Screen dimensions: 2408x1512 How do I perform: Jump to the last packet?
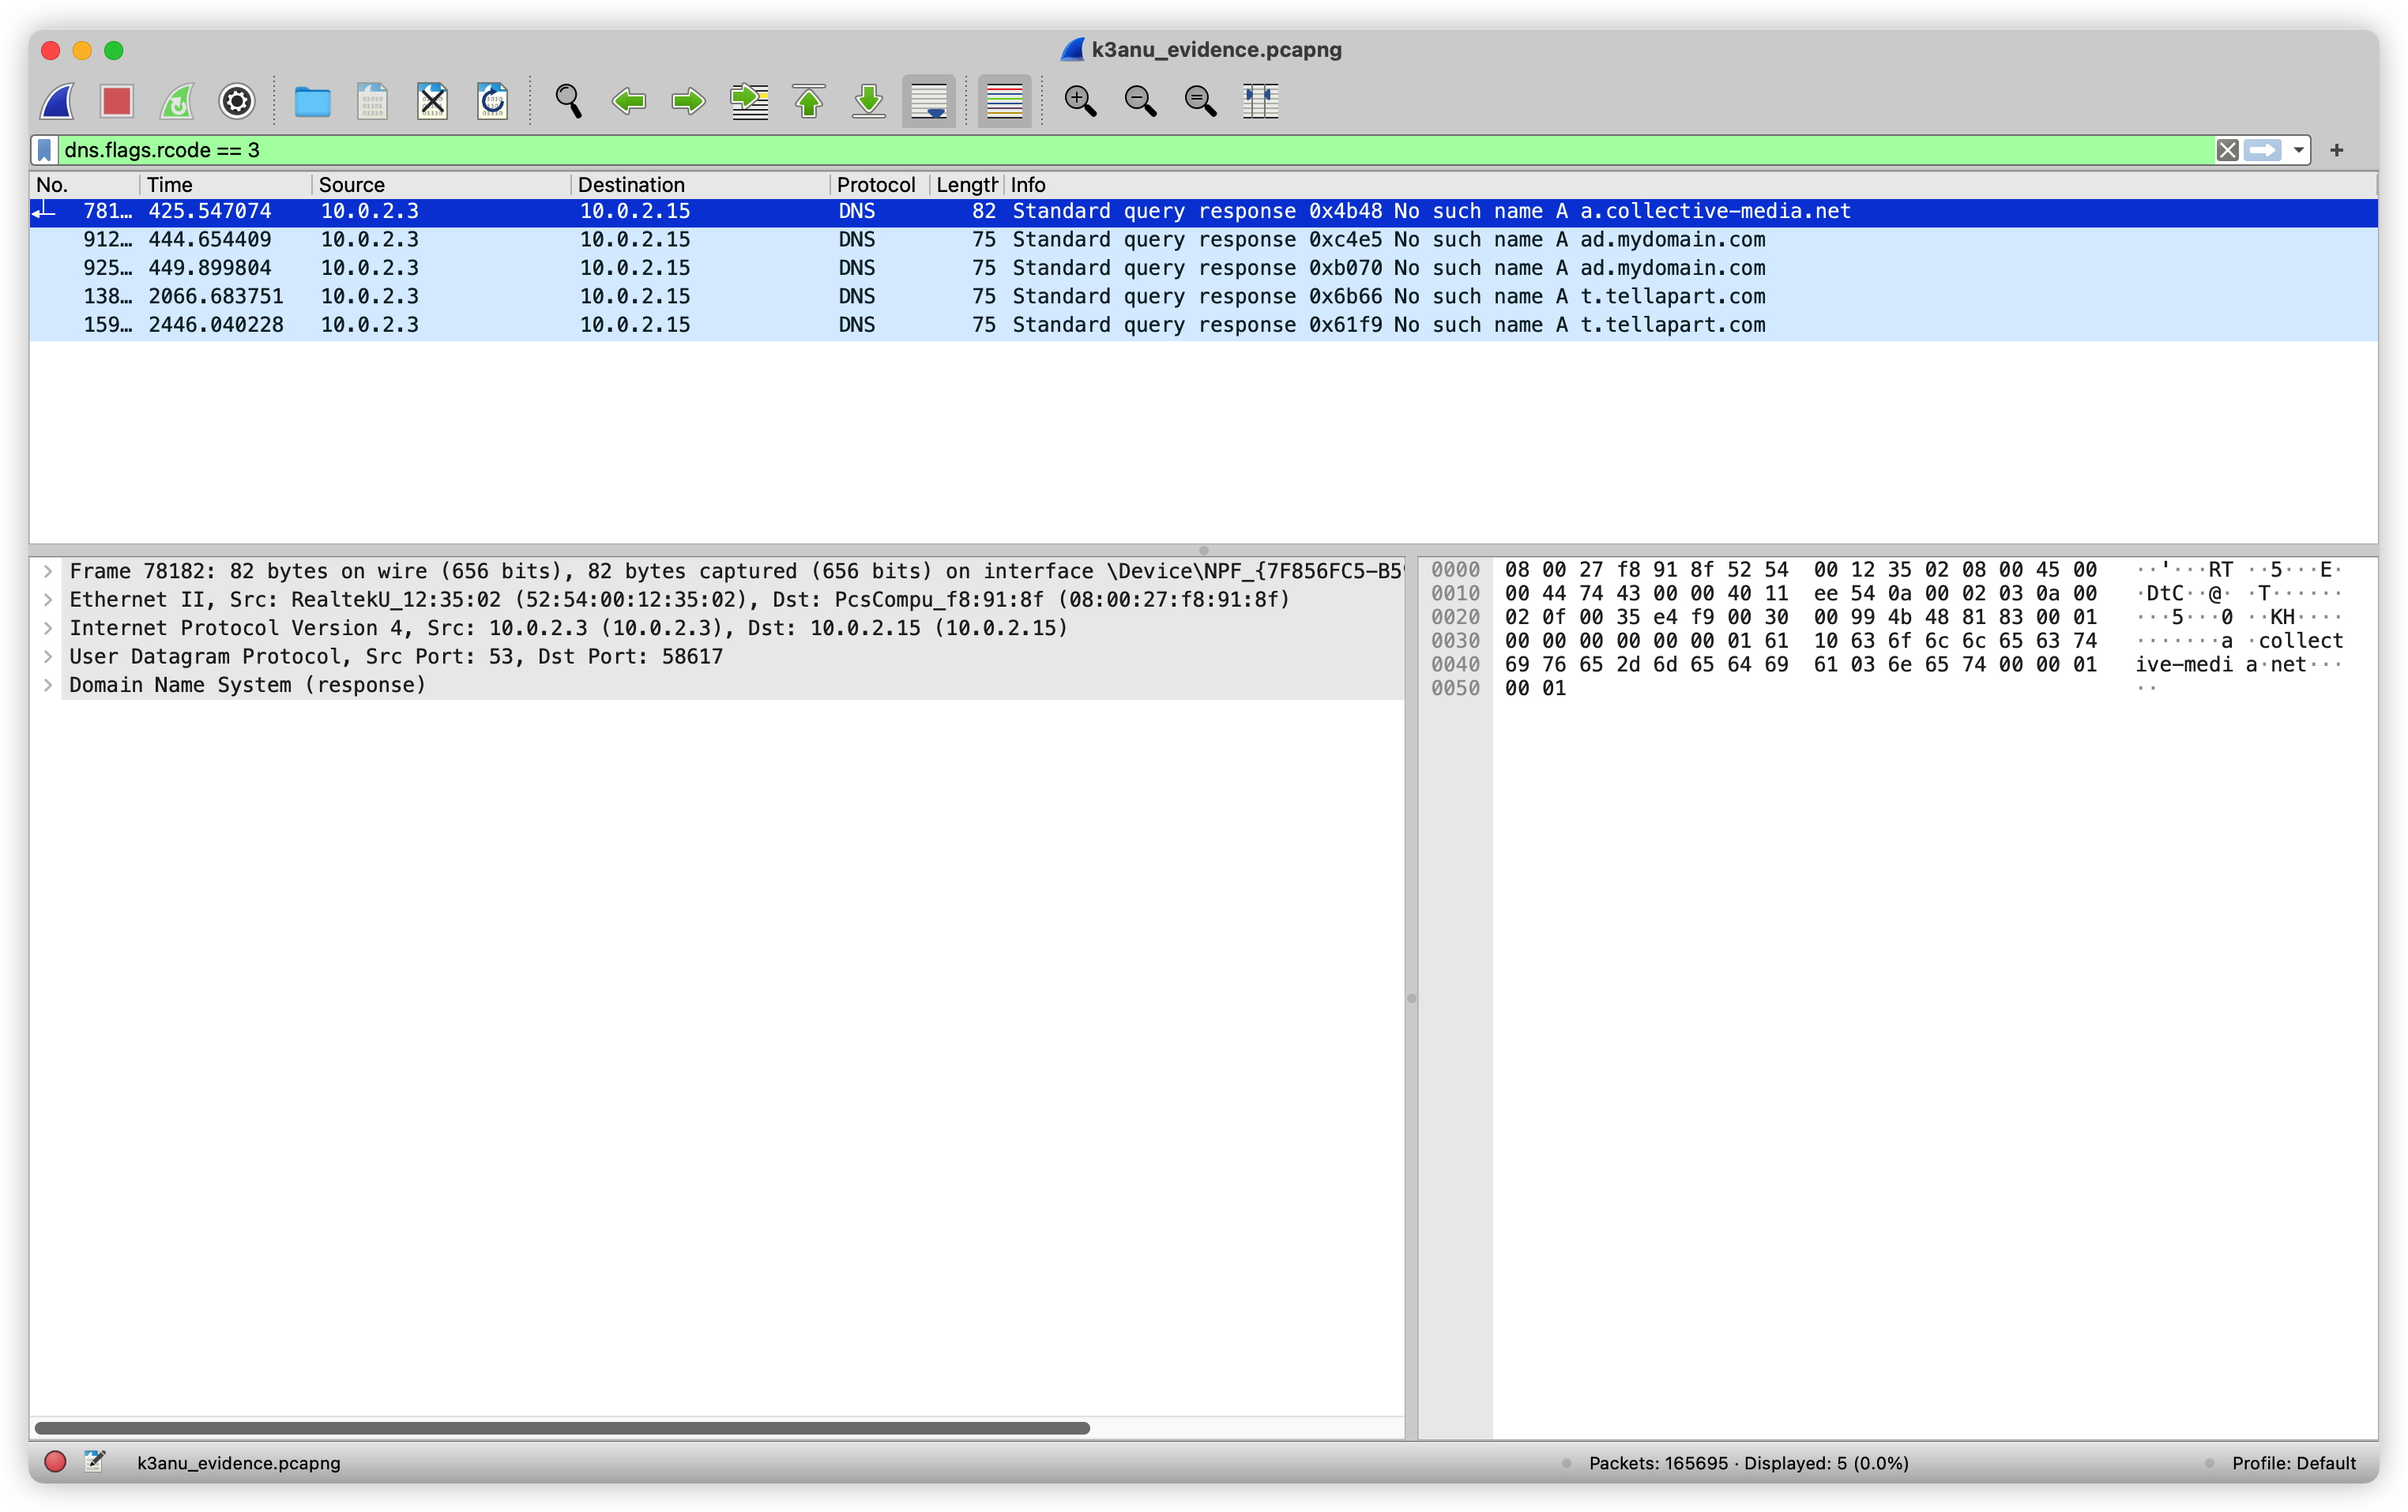869,101
